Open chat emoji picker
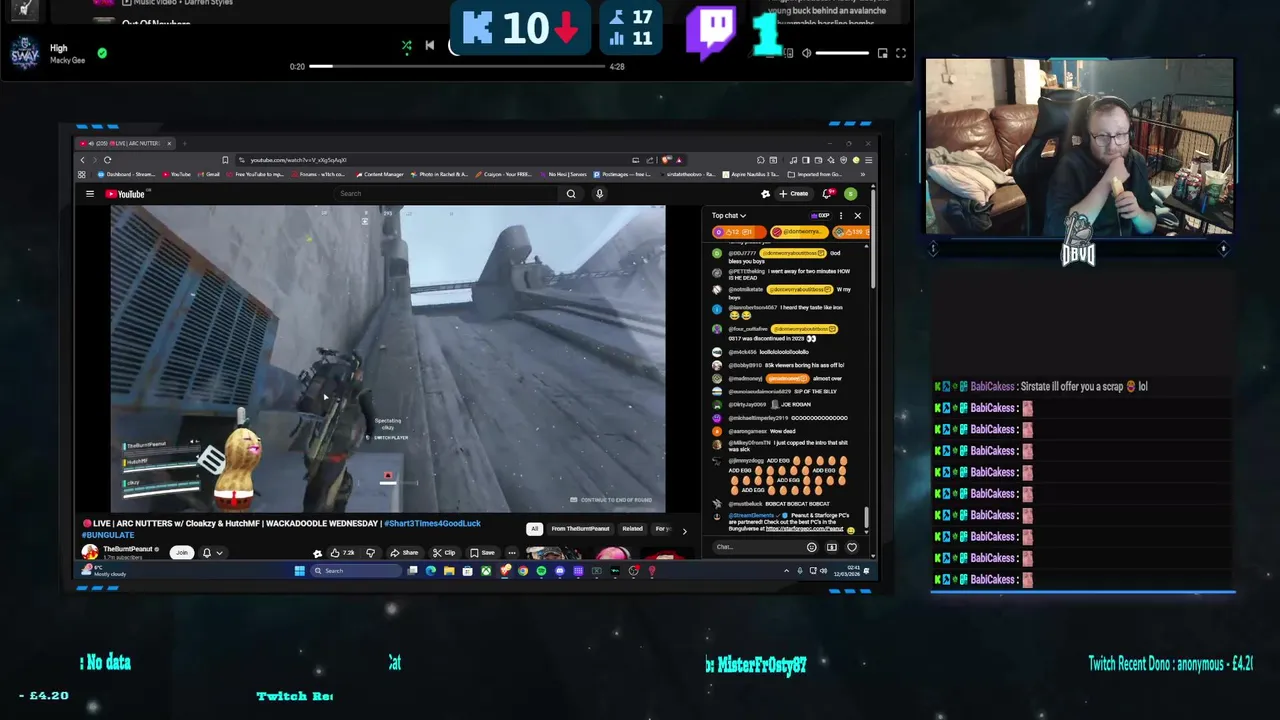 click(811, 547)
